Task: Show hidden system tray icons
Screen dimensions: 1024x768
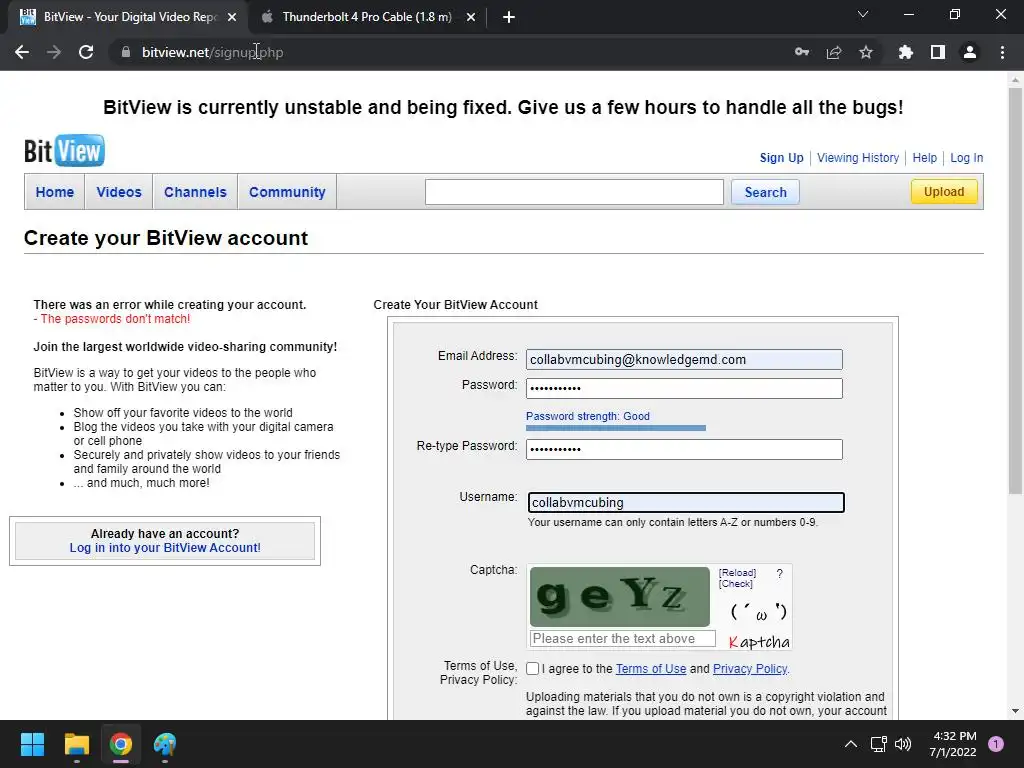Action: click(850, 744)
